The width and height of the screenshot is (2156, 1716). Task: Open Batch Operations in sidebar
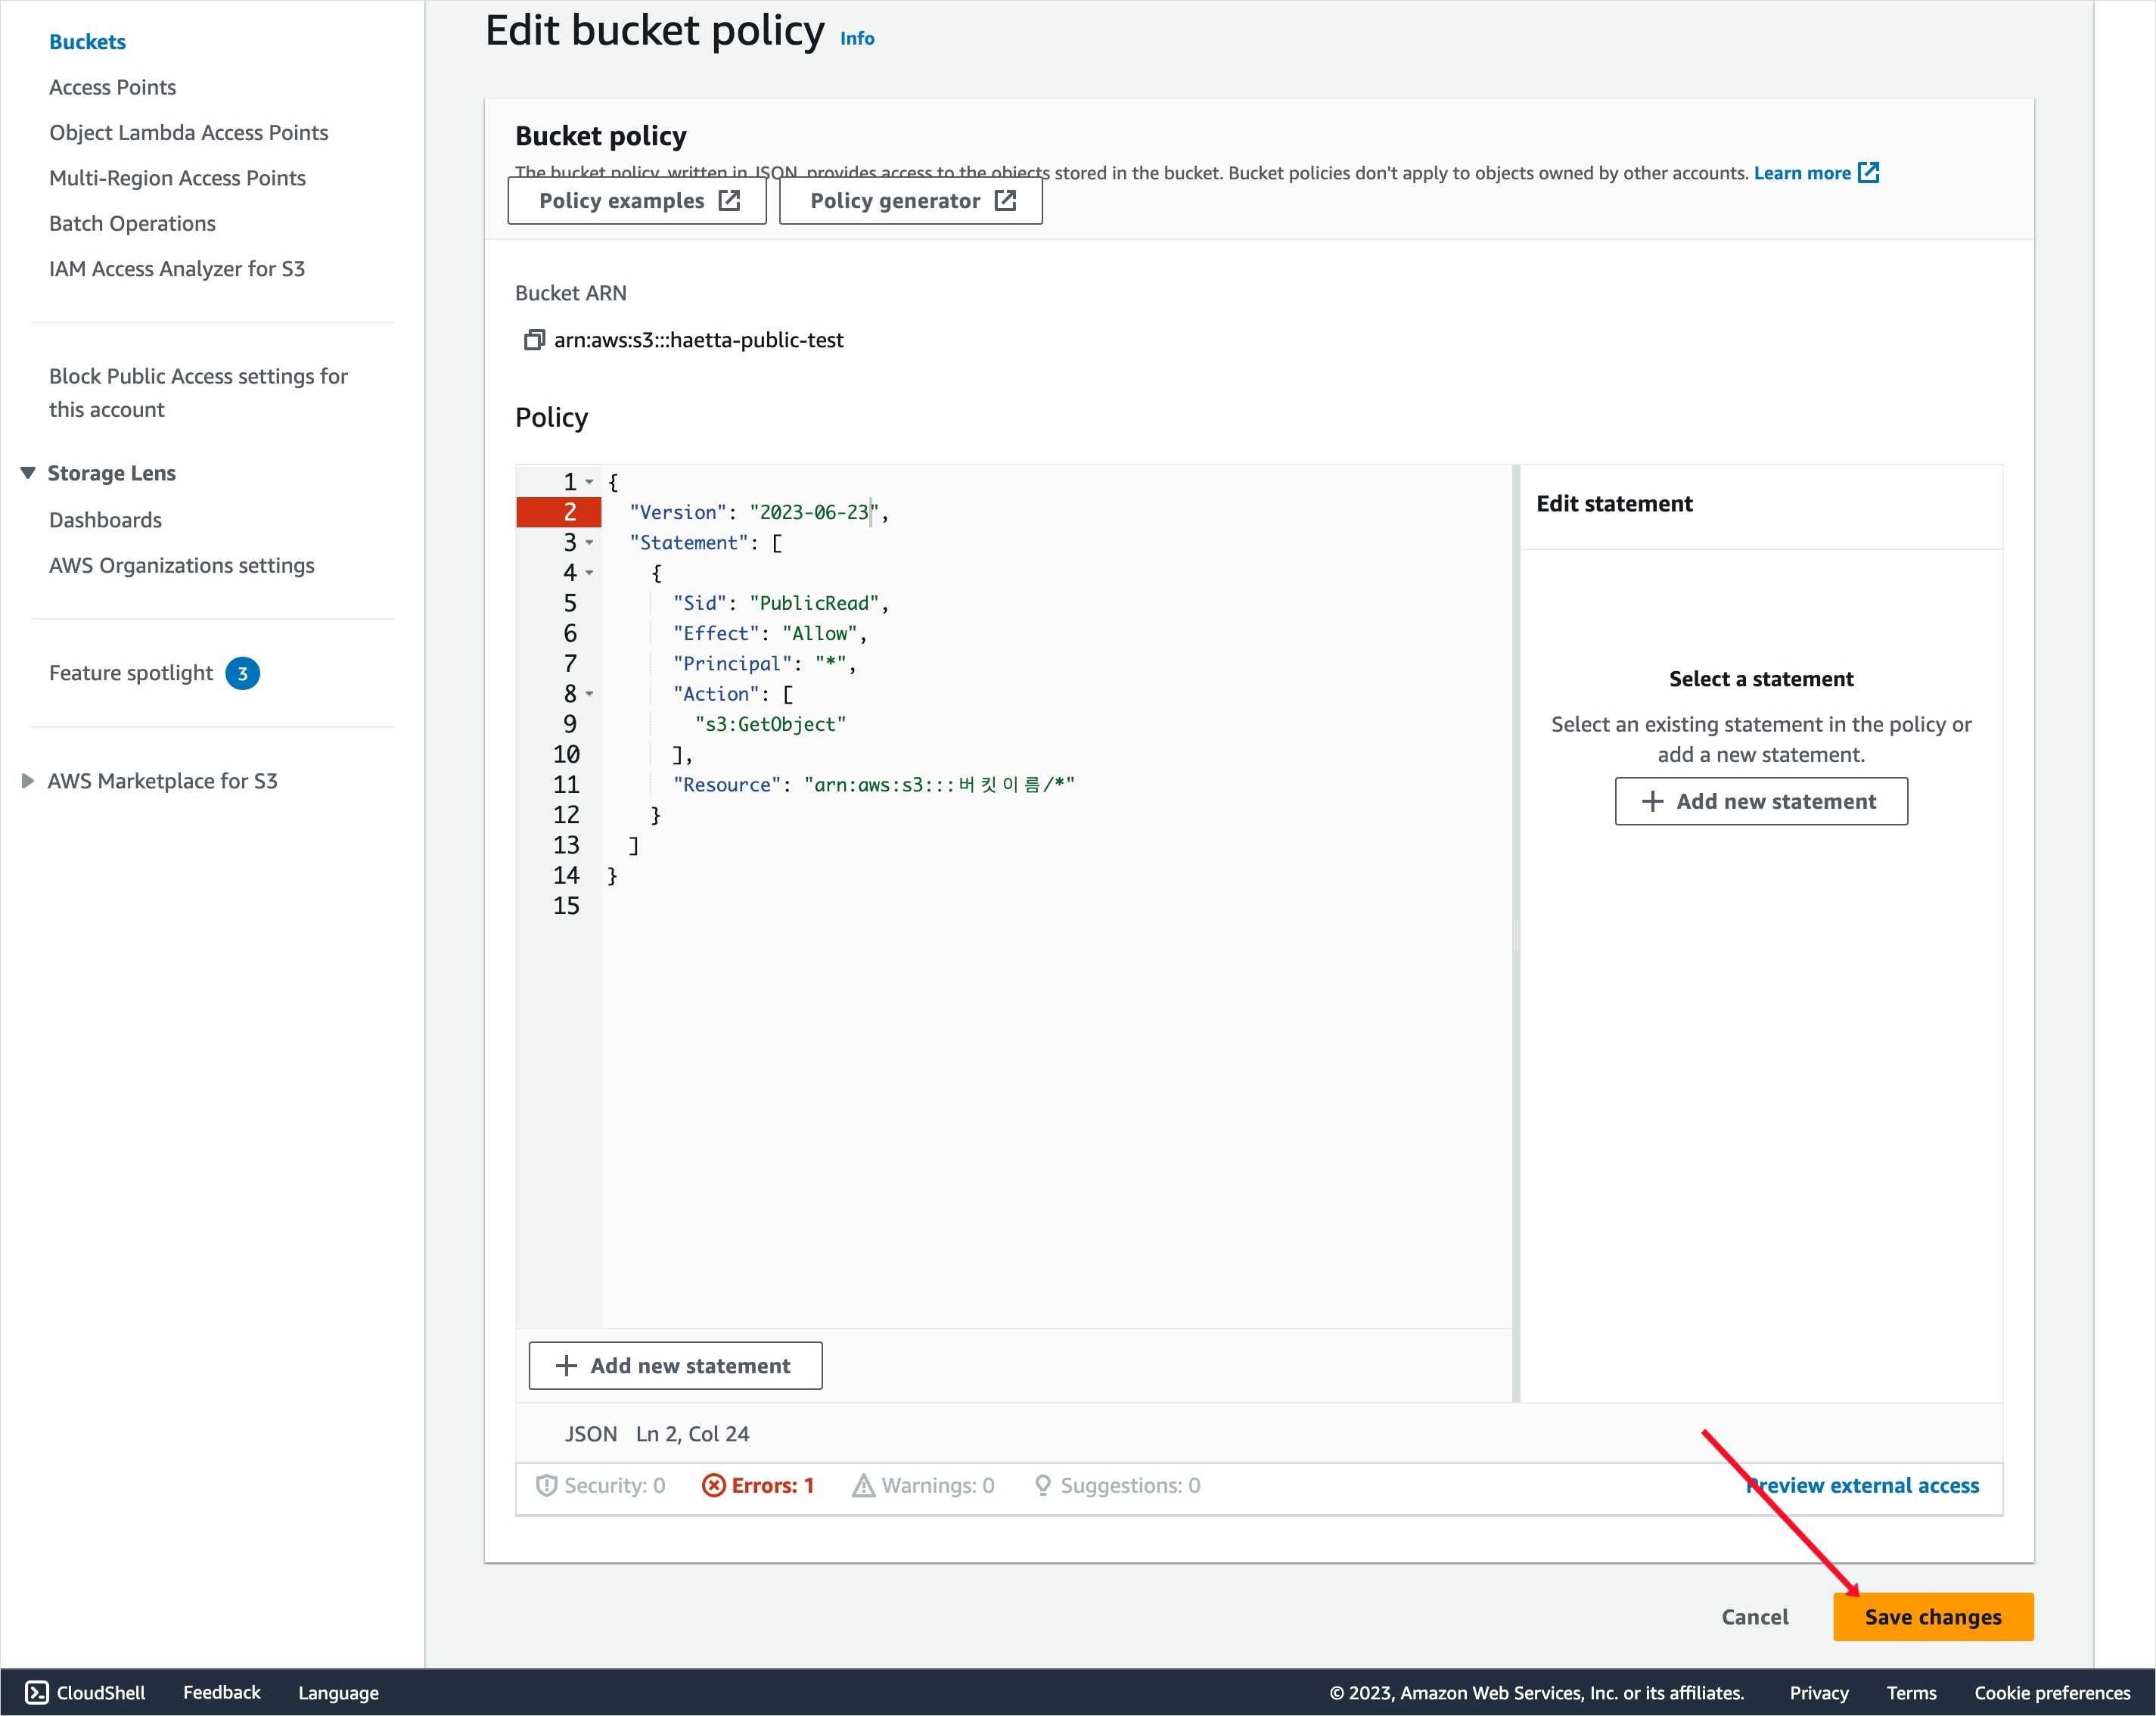point(132,223)
